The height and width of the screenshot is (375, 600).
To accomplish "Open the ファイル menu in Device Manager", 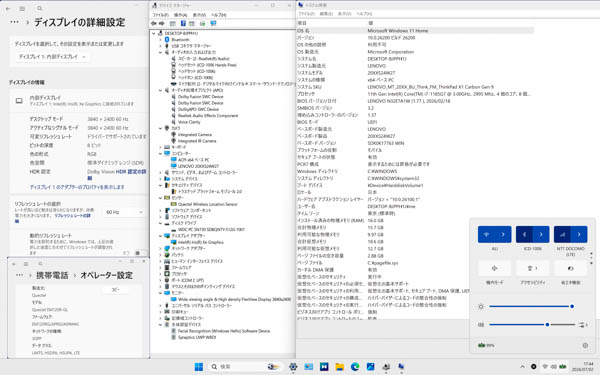I will pyautogui.click(x=160, y=15).
